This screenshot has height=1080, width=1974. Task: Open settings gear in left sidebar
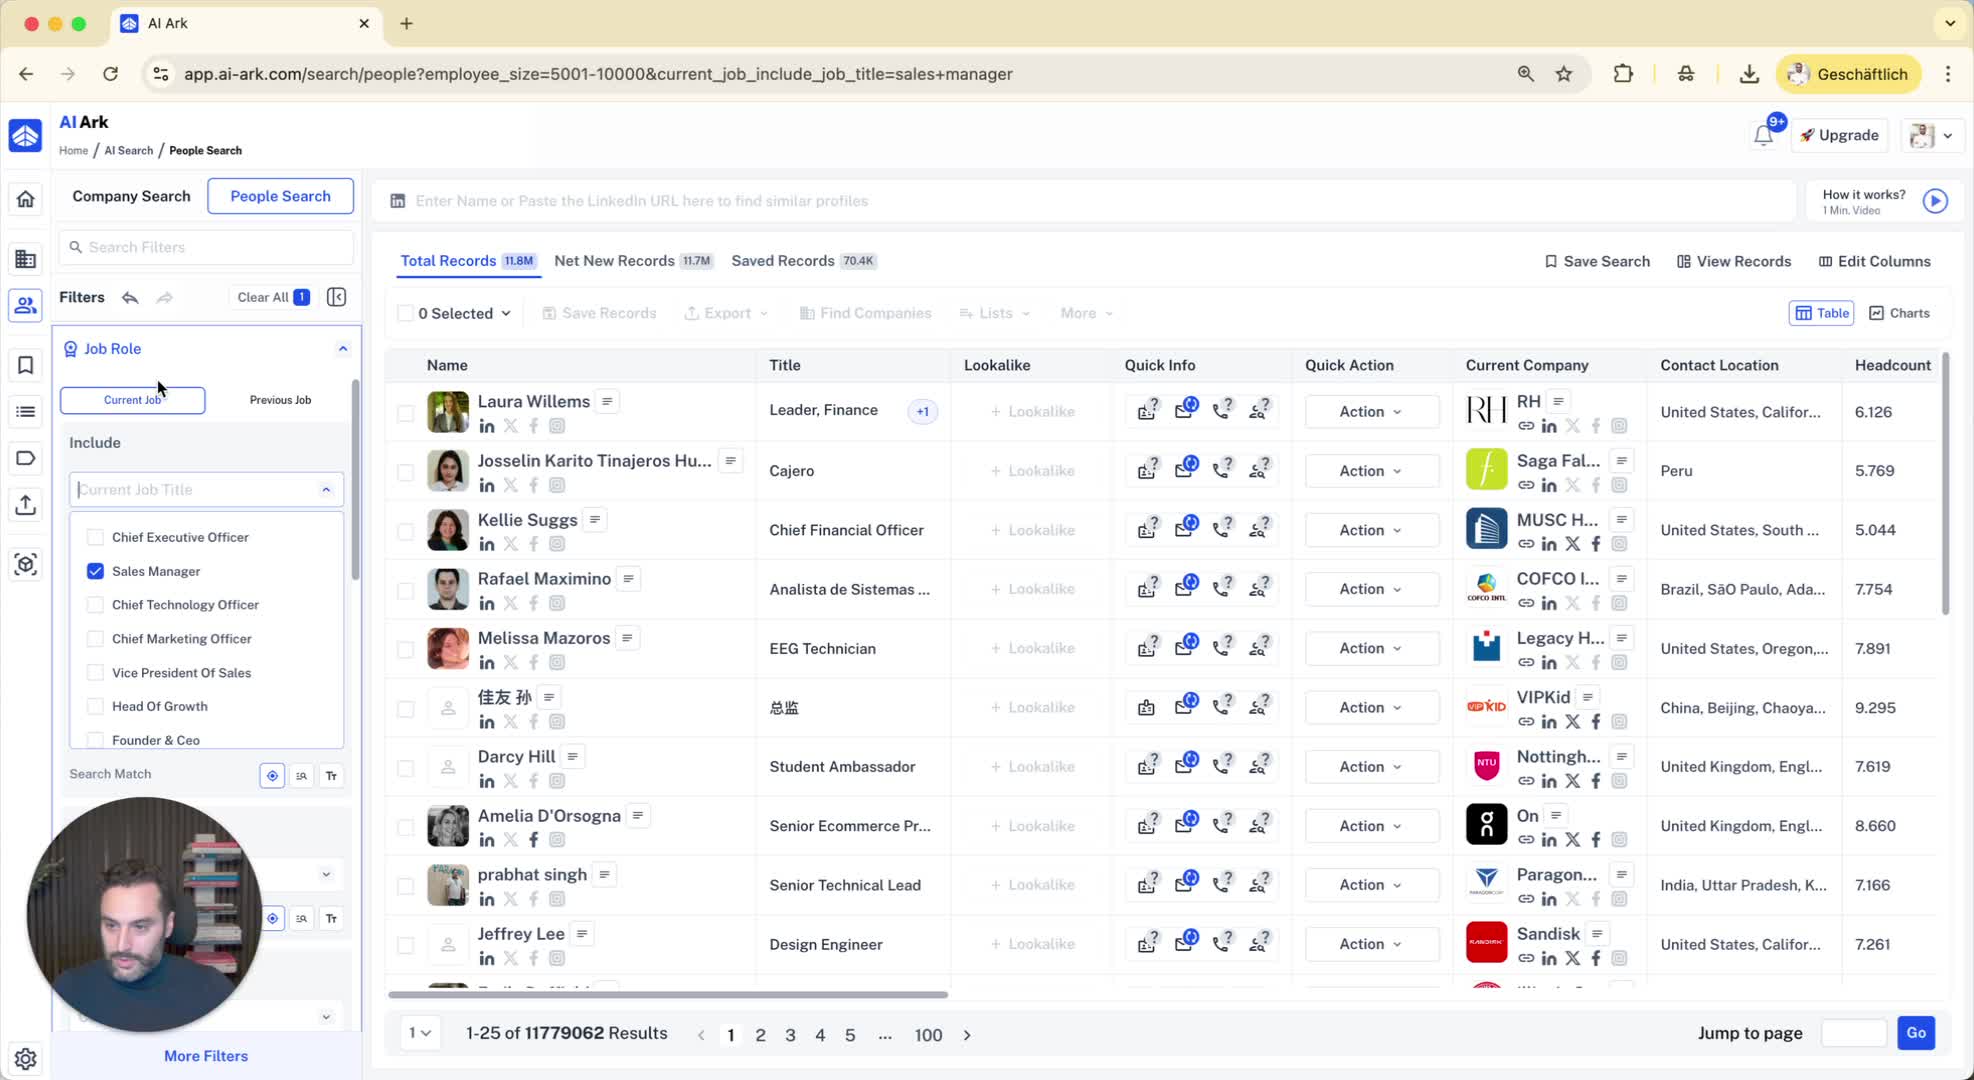click(x=26, y=1058)
